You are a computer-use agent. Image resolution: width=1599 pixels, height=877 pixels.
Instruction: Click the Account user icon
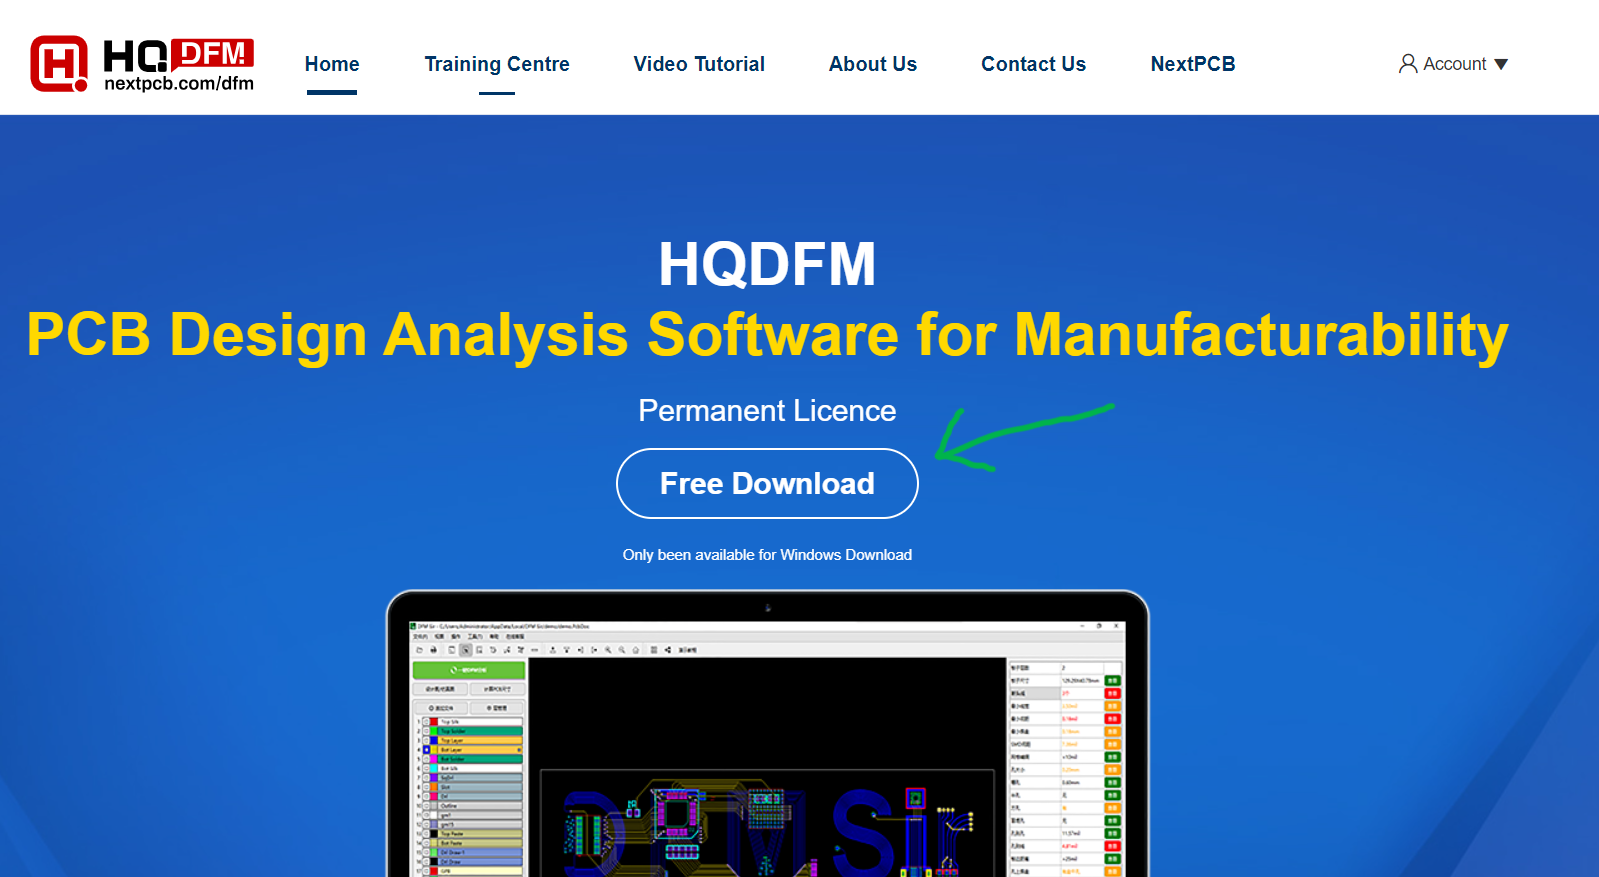(1408, 64)
